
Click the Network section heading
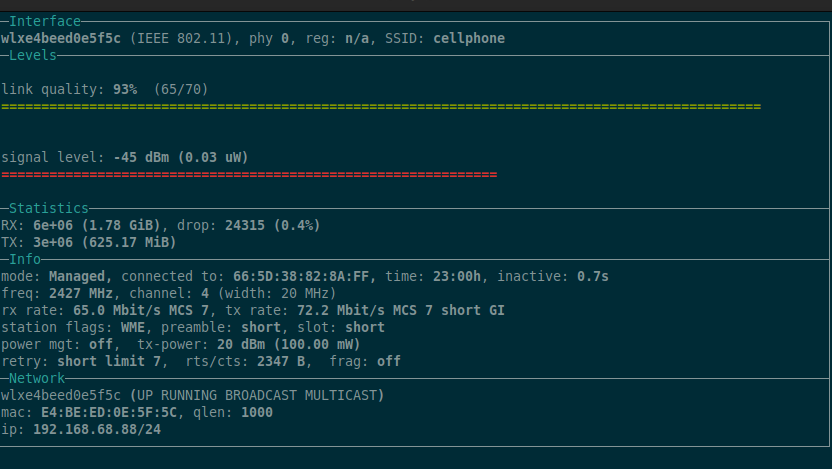point(37,378)
